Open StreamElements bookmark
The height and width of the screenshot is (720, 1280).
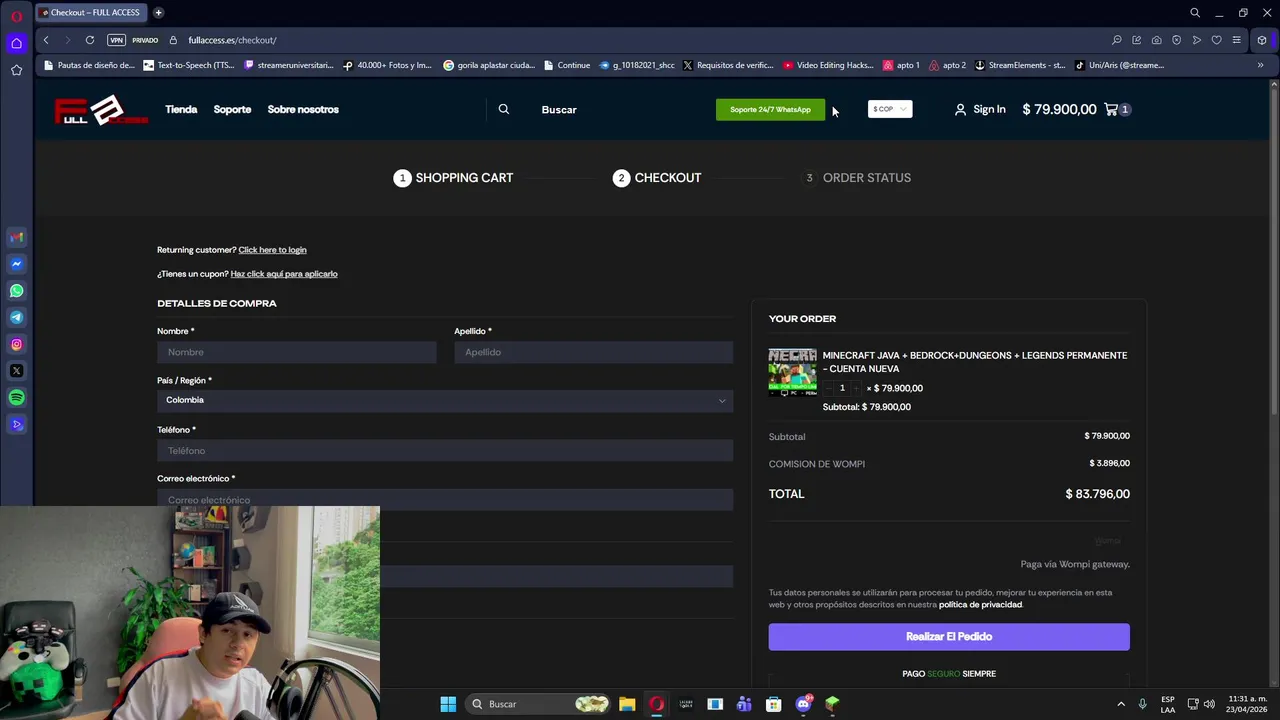(x=1020, y=65)
